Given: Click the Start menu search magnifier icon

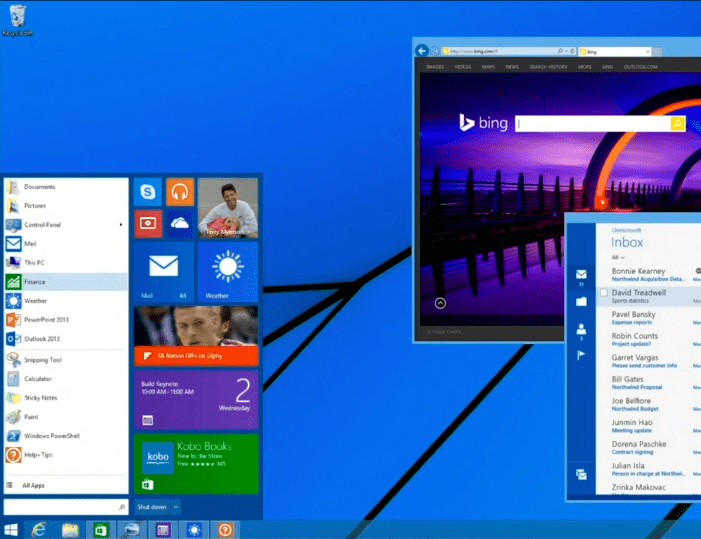Looking at the screenshot, I should [122, 507].
